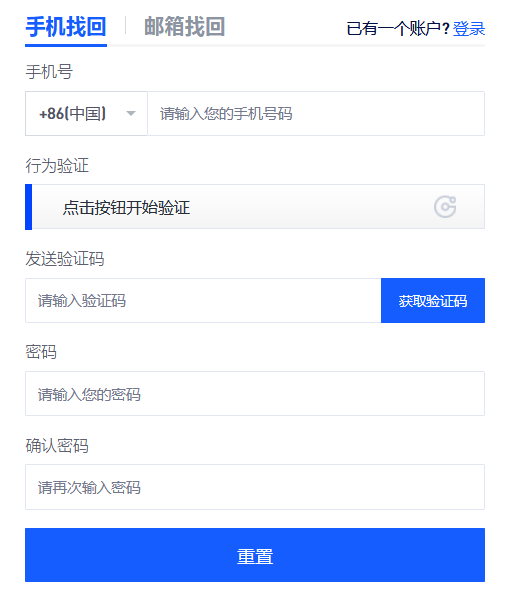Open the +86(中国) country code dropdown

tap(86, 114)
